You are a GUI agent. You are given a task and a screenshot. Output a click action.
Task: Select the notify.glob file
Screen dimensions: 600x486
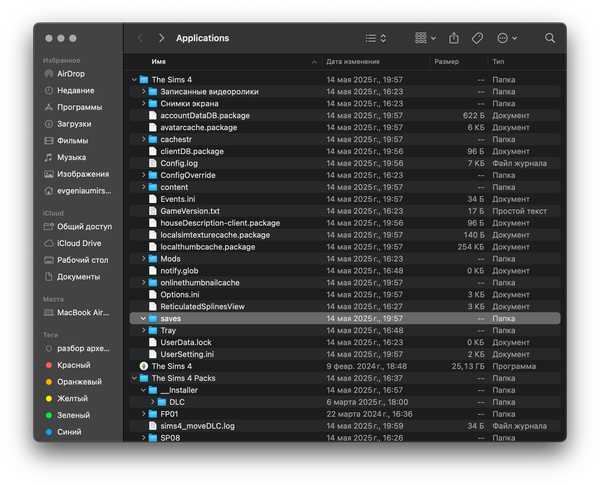coord(345,271)
